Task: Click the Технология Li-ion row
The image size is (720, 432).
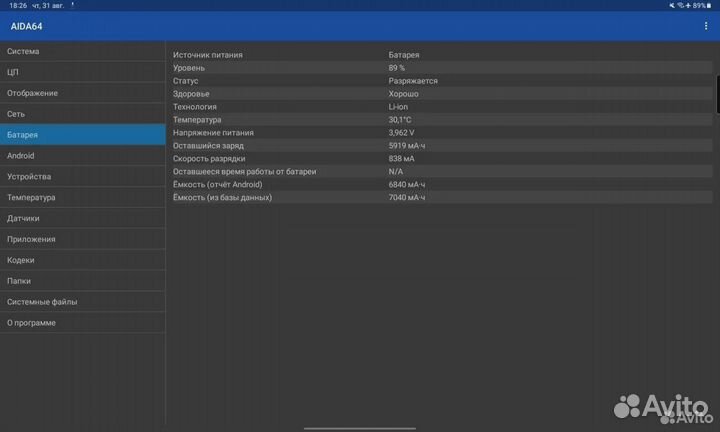Action: coord(442,107)
